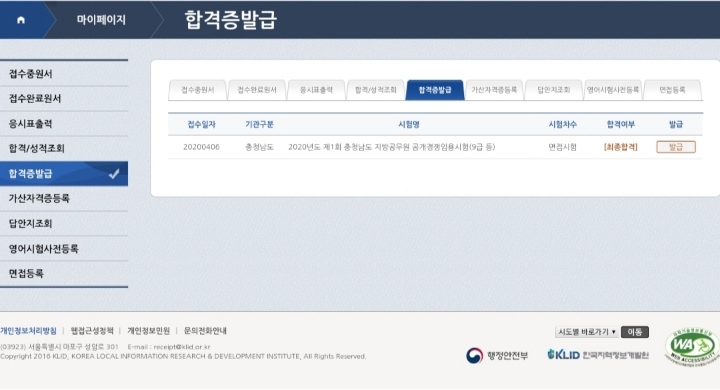Click the 시험명 column header
The height and width of the screenshot is (390, 720).
(x=409, y=124)
